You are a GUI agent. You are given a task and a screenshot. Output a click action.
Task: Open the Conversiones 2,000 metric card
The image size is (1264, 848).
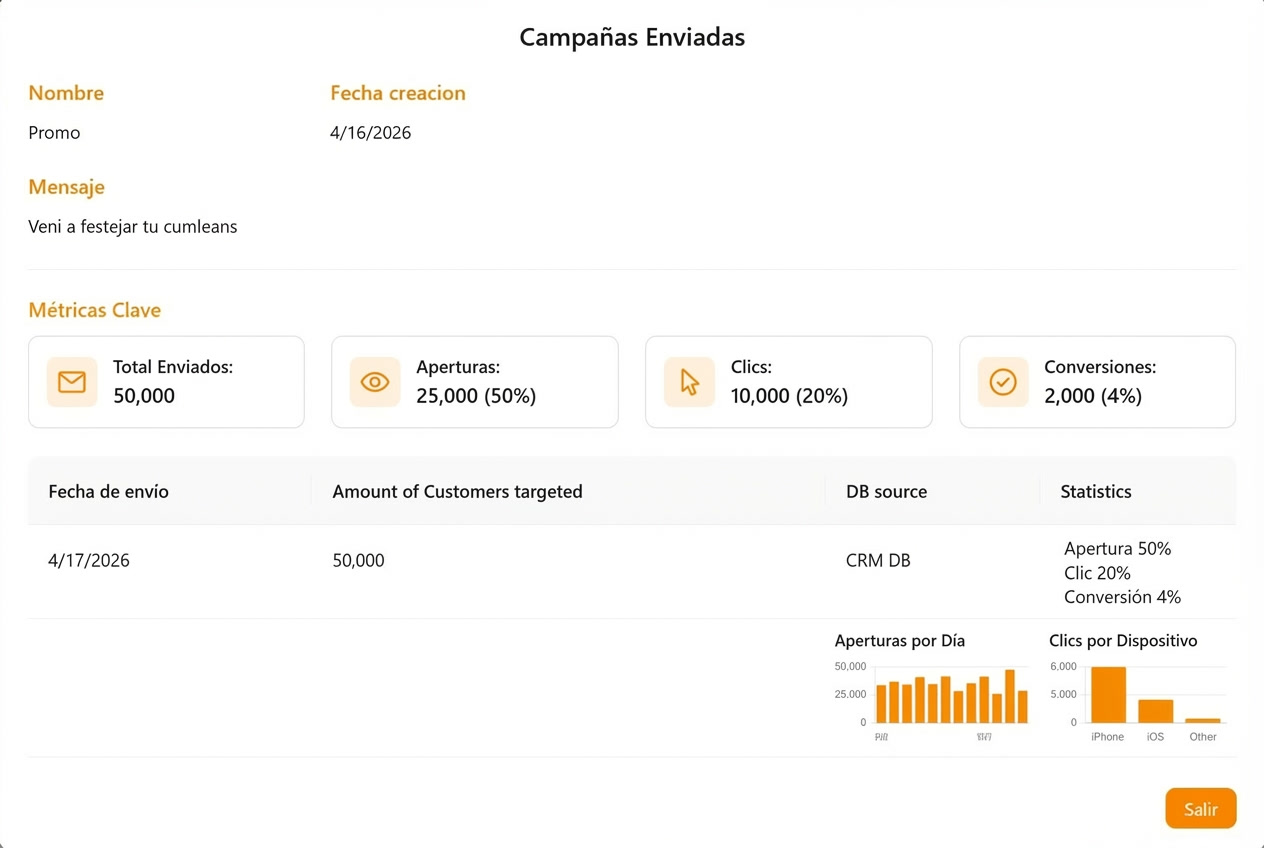click(1097, 381)
